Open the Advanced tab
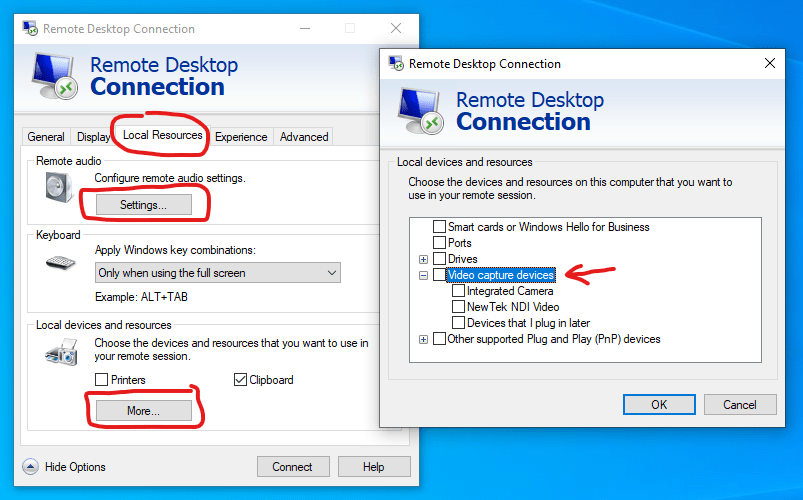Viewport: 803px width, 500px height. [x=304, y=137]
